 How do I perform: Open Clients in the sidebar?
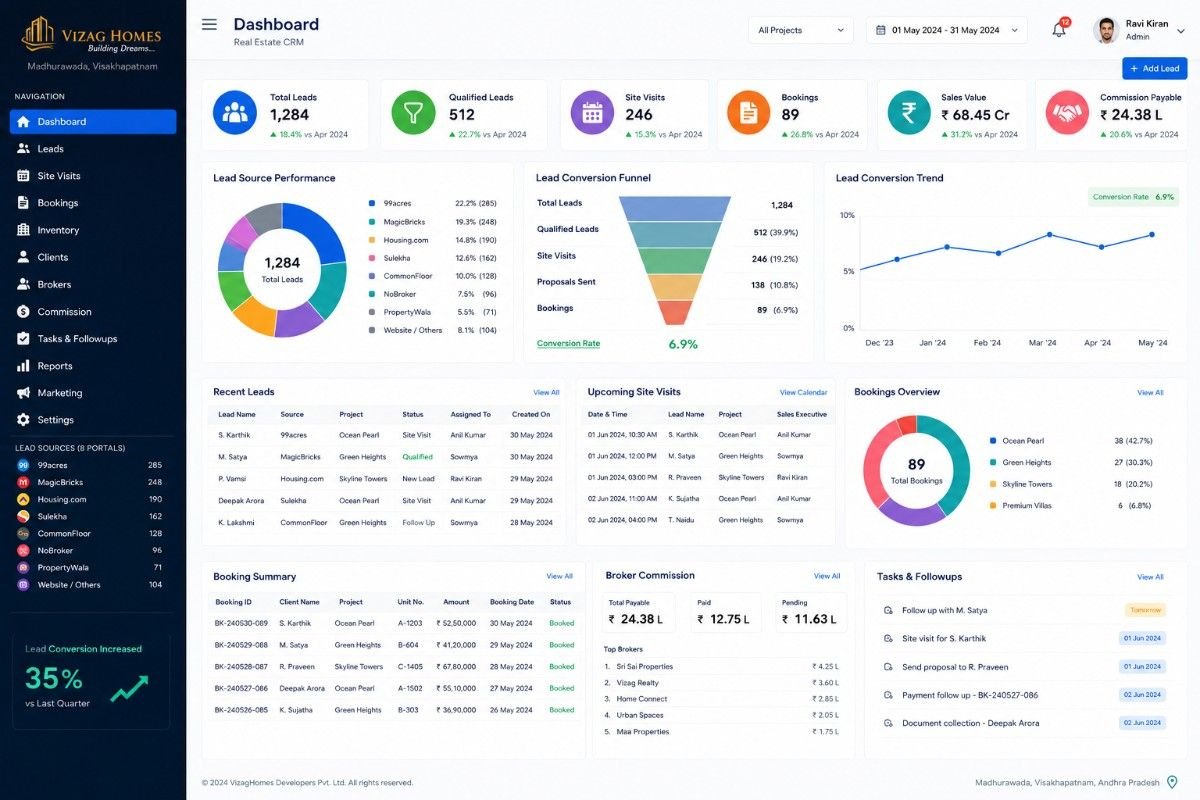click(93, 257)
